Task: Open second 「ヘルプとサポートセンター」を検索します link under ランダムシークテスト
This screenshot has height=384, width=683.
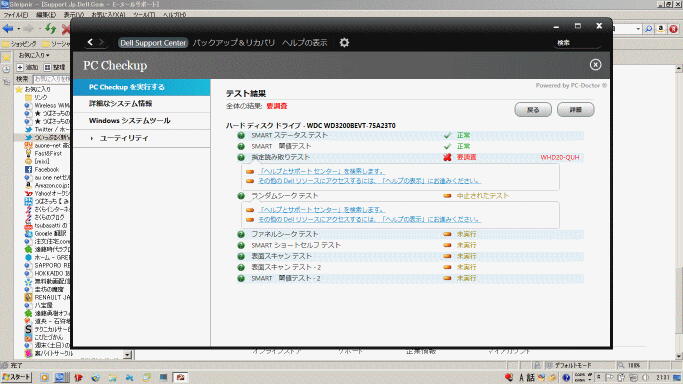Action: coord(322,210)
